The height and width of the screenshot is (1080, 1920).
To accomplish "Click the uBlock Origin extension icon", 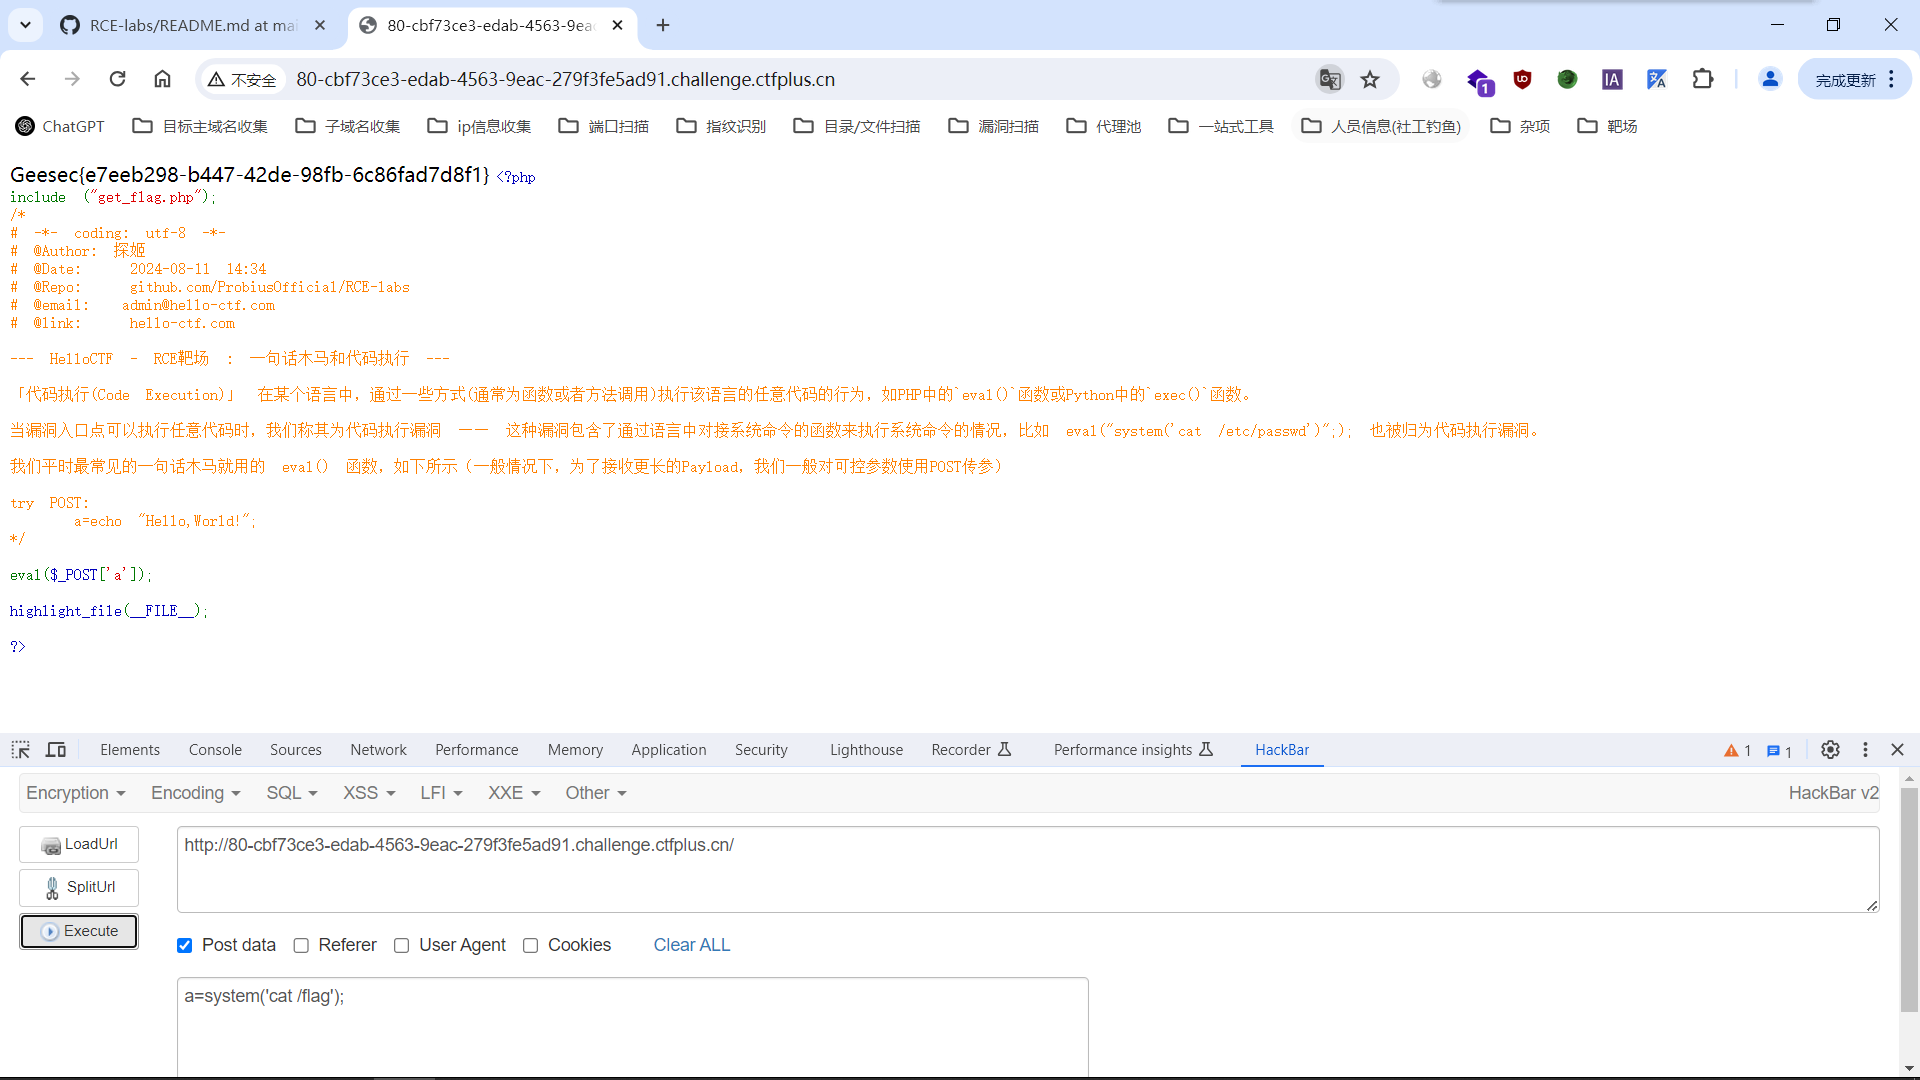I will click(x=1522, y=79).
